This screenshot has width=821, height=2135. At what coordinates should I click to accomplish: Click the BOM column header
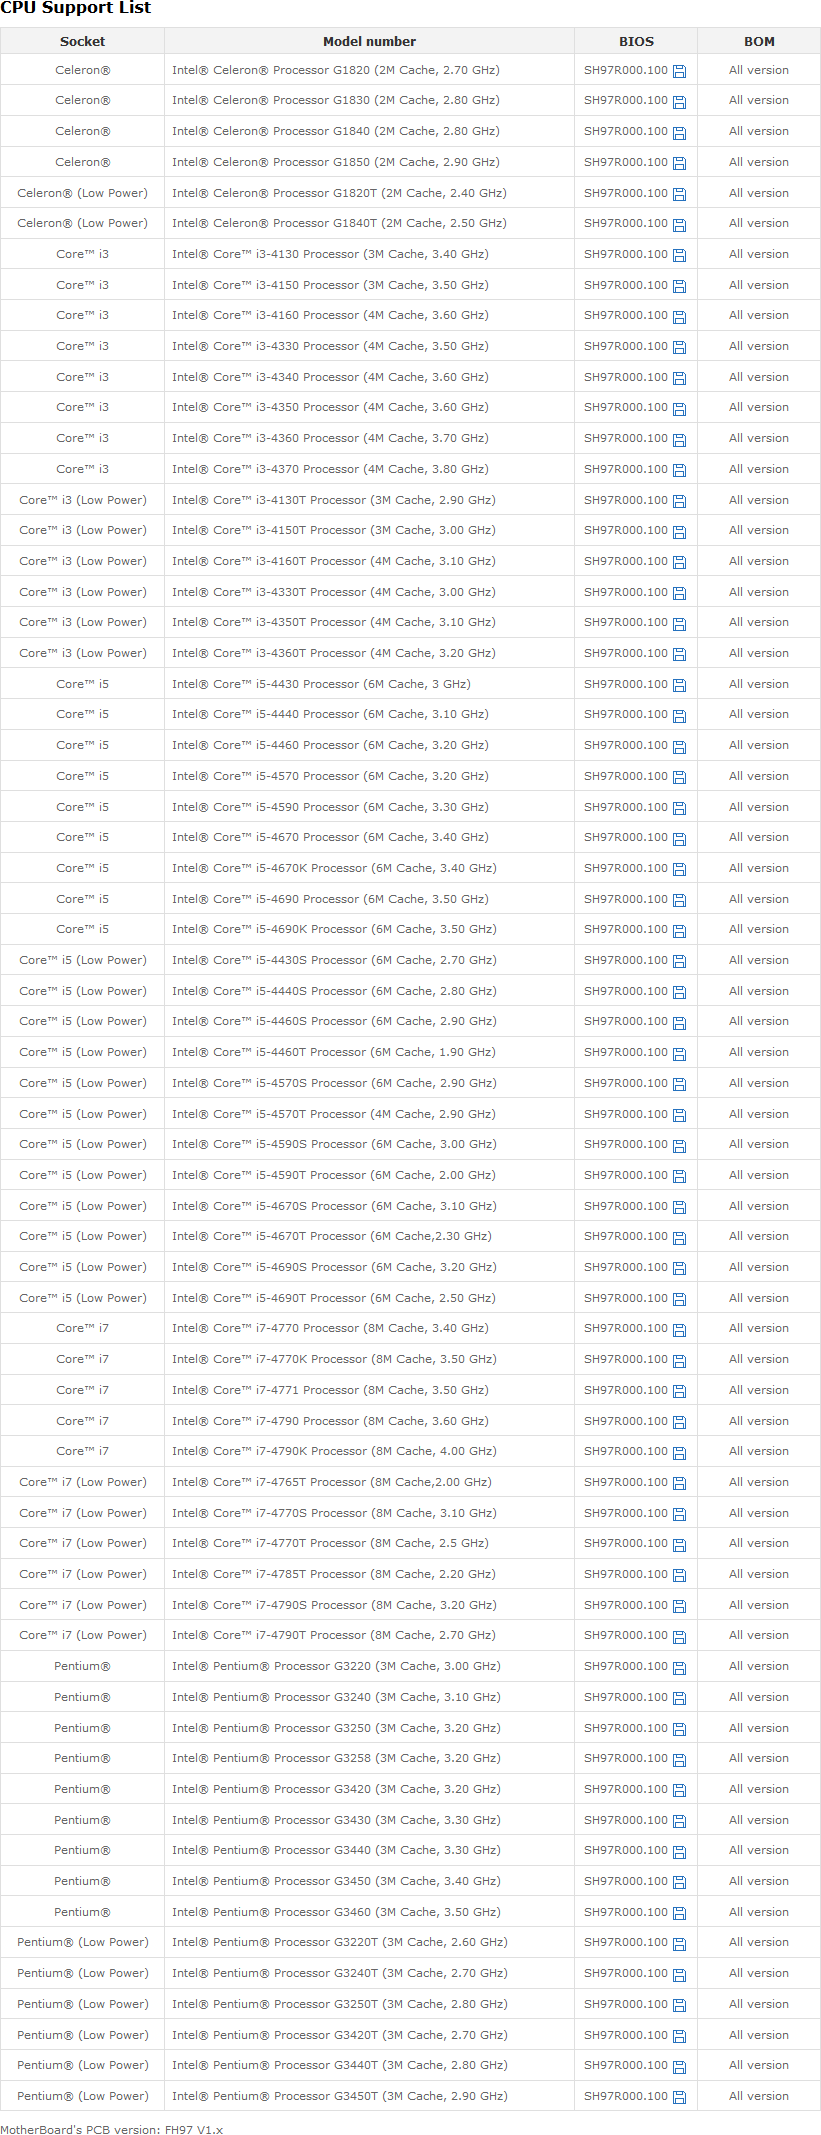[759, 41]
